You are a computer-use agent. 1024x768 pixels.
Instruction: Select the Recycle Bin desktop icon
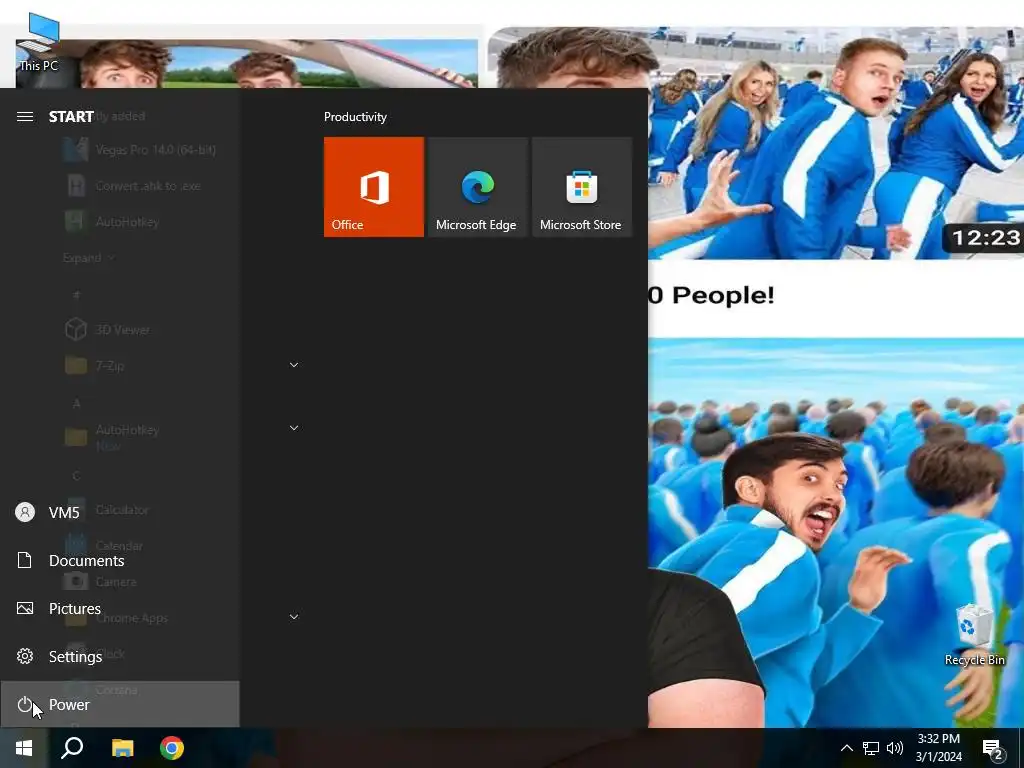coord(974,635)
